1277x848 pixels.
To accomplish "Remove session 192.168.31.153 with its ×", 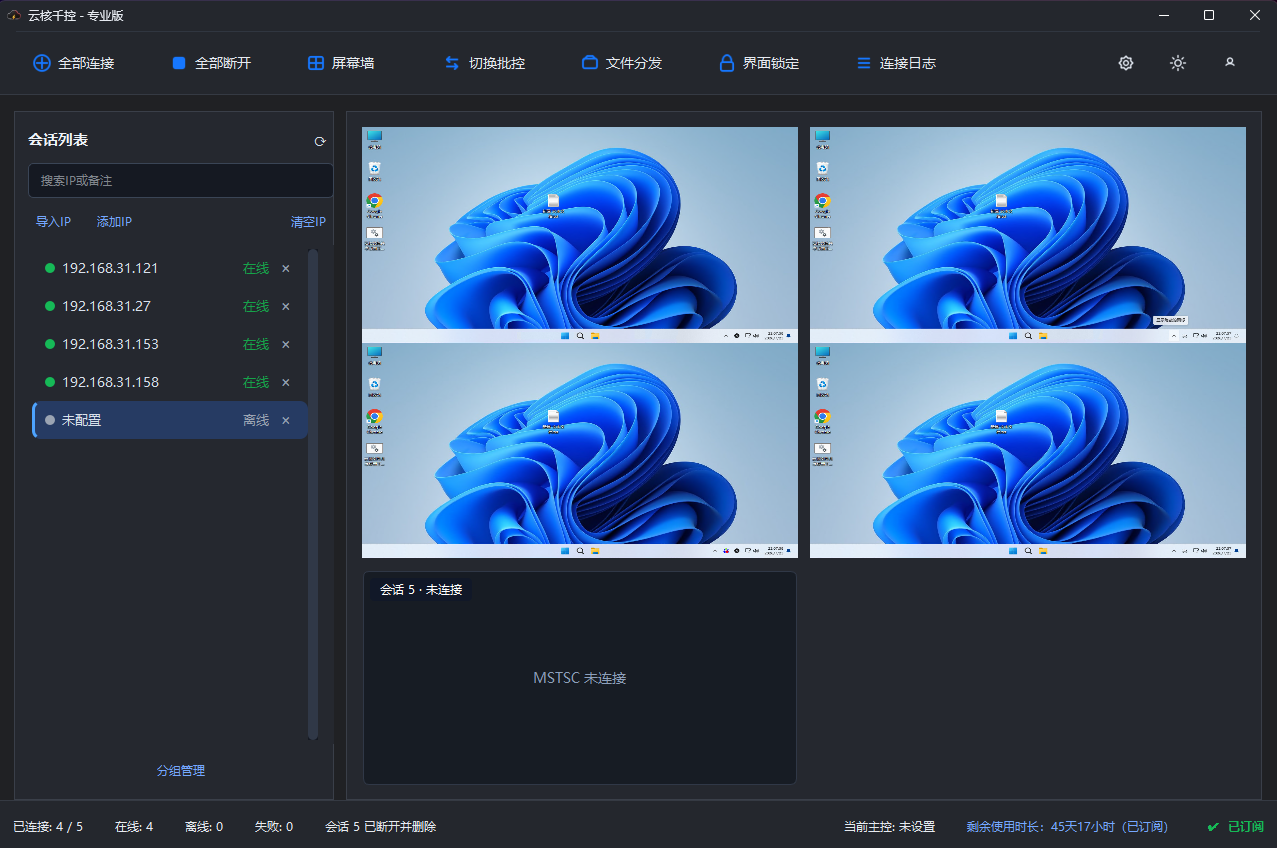I will point(286,344).
